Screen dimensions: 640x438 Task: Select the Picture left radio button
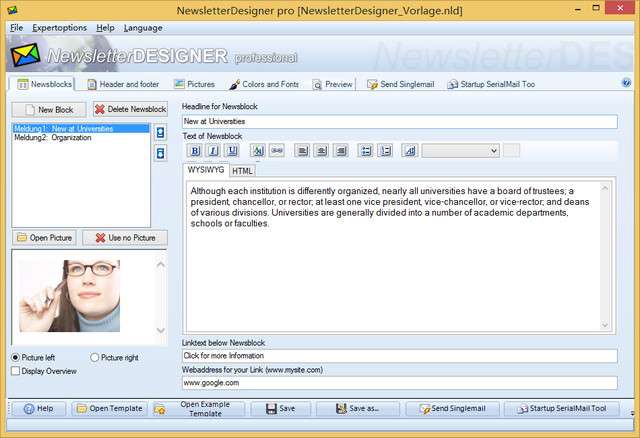(16, 358)
